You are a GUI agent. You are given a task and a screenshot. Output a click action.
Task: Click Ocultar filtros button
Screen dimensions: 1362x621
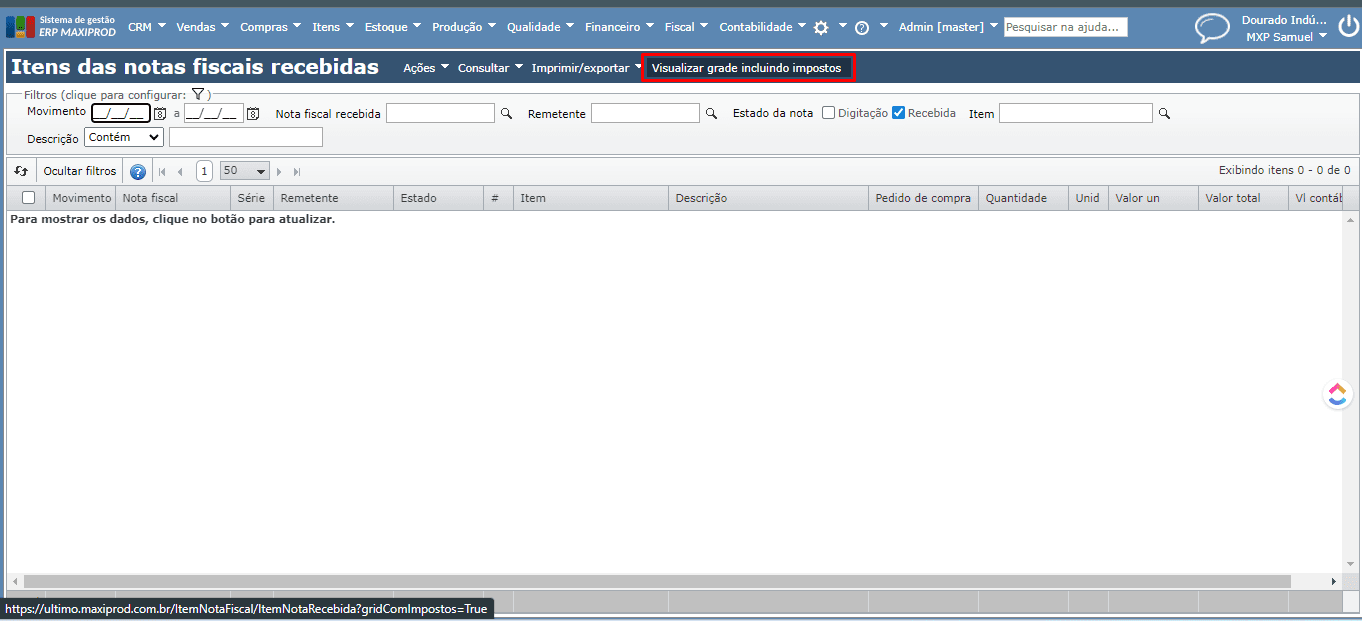click(x=80, y=171)
